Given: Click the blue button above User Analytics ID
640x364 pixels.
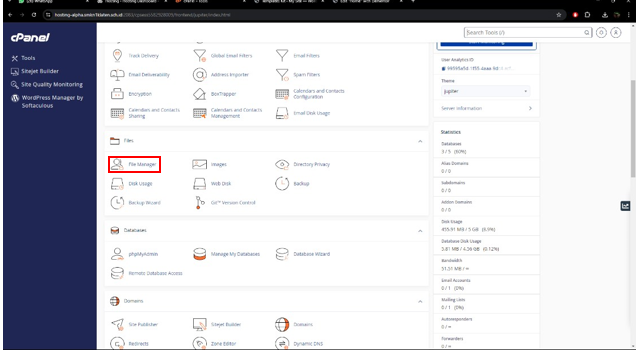Looking at the screenshot, I should (486, 43).
